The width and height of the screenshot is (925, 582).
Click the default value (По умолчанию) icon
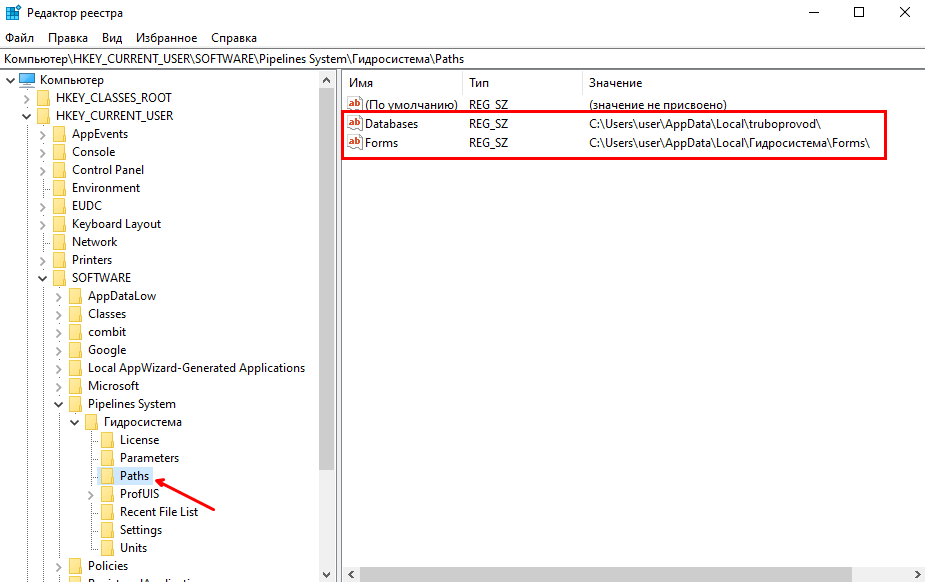pyautogui.click(x=354, y=105)
